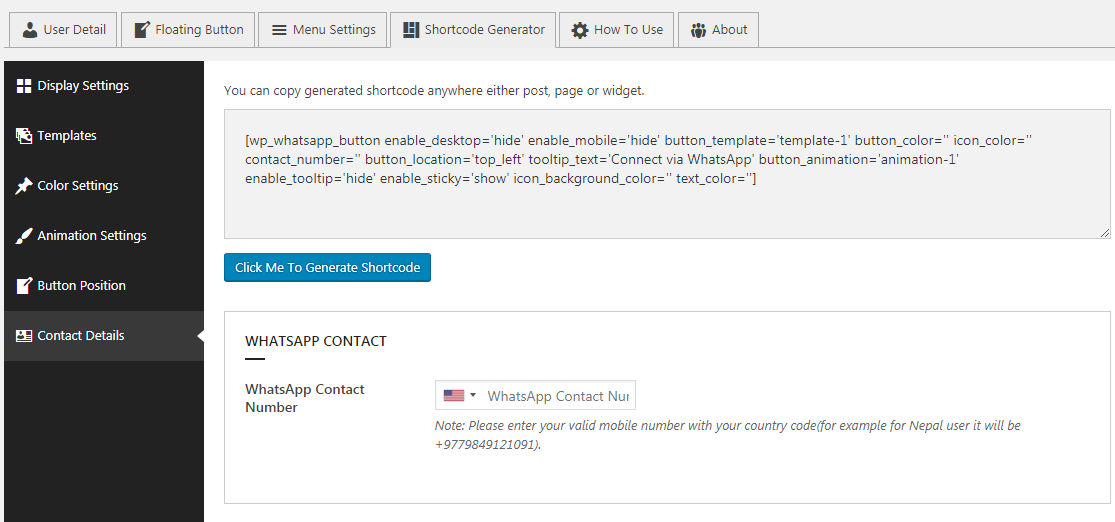
Task: Select the Shortcode Generator tab
Action: (x=473, y=30)
